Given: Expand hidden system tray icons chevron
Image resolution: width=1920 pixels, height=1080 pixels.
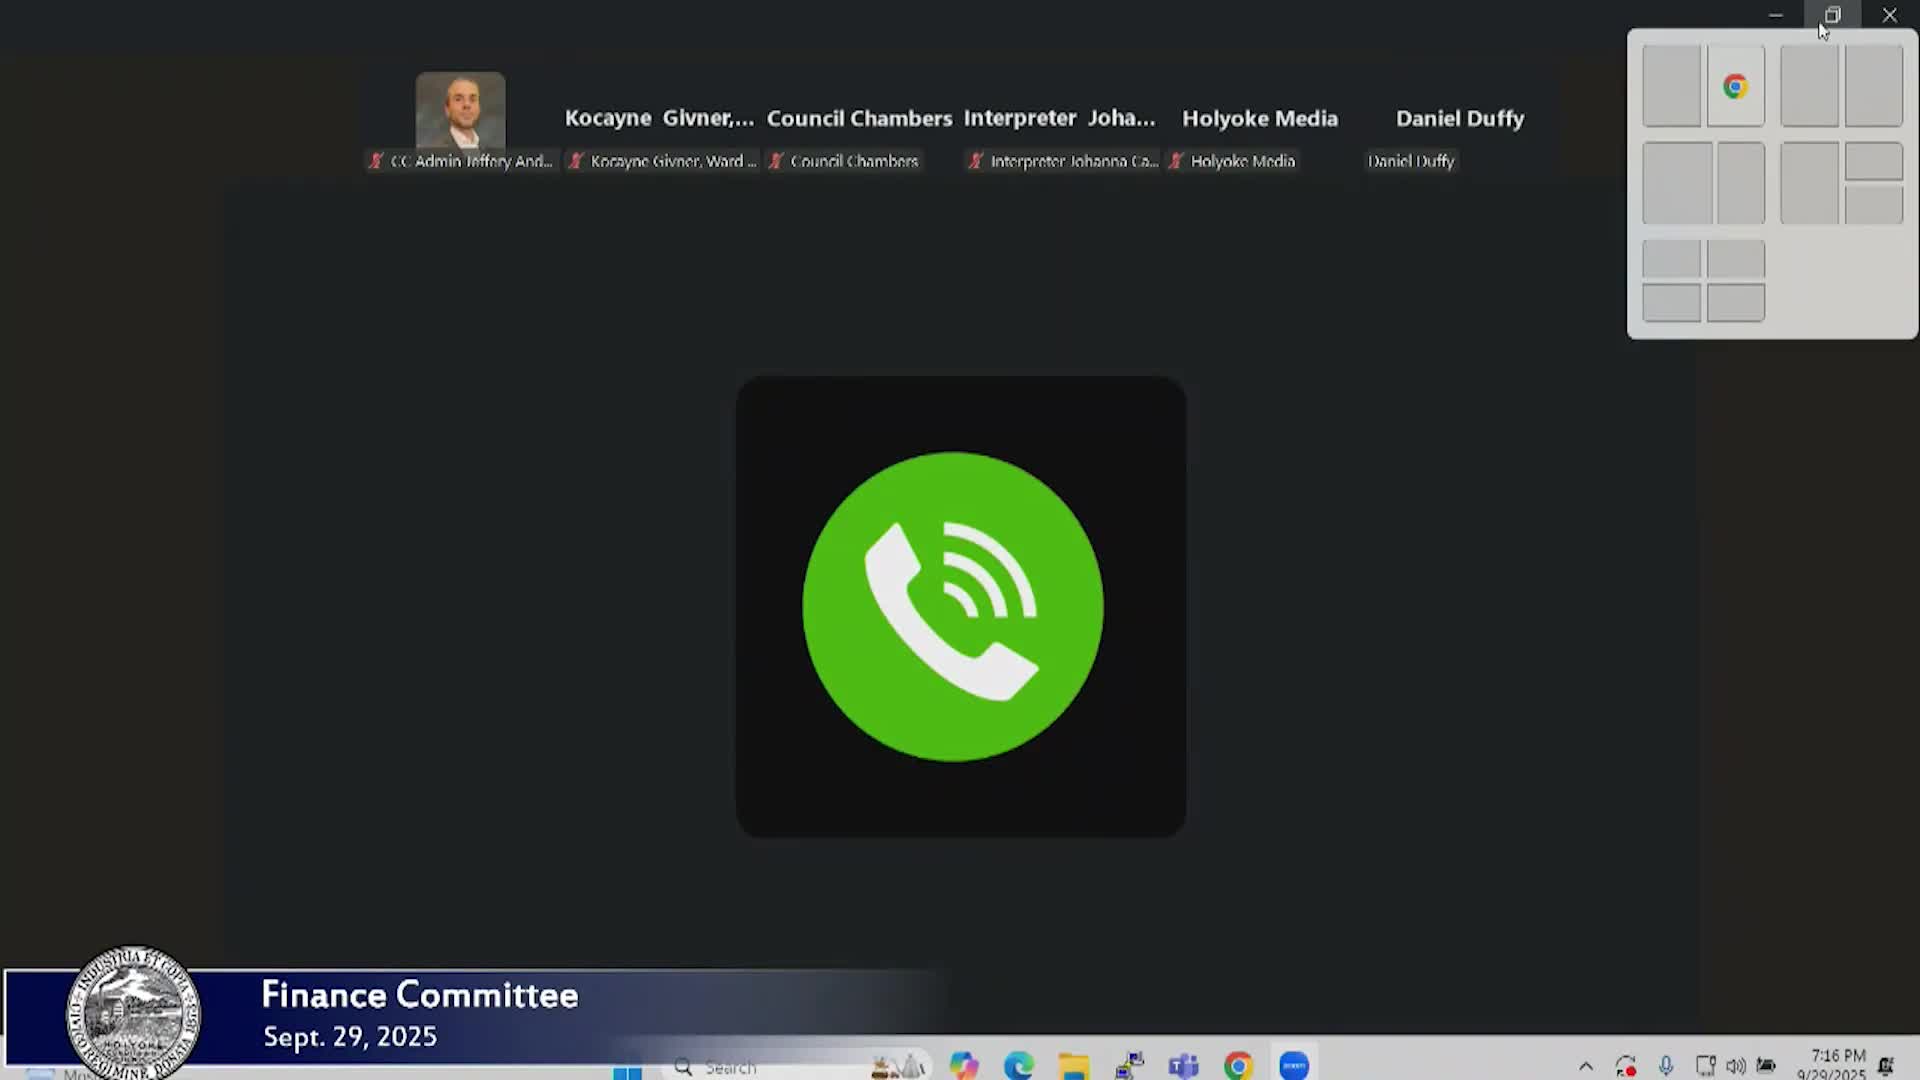Looking at the screenshot, I should coord(1586,1066).
